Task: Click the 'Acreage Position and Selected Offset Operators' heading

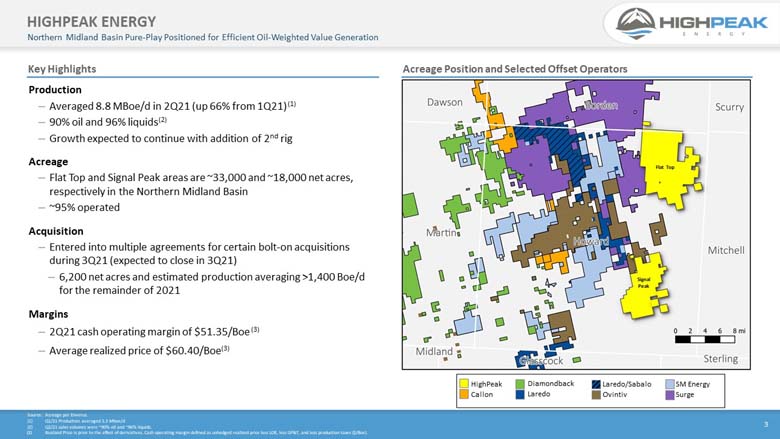Action: coord(515,69)
